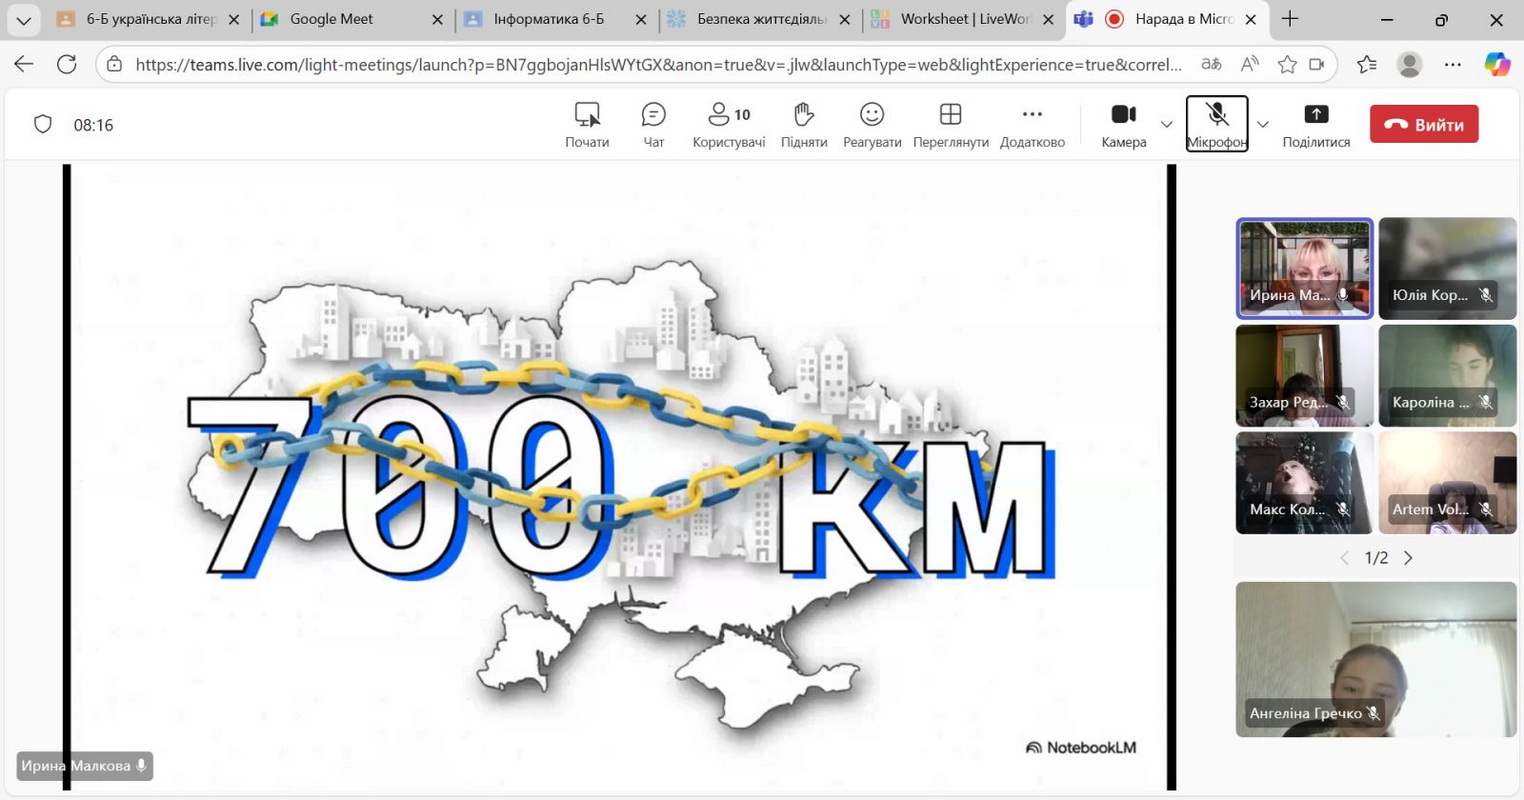The image size is (1524, 800).
Task: Click the Почати toolbar icon
Action: 587,125
